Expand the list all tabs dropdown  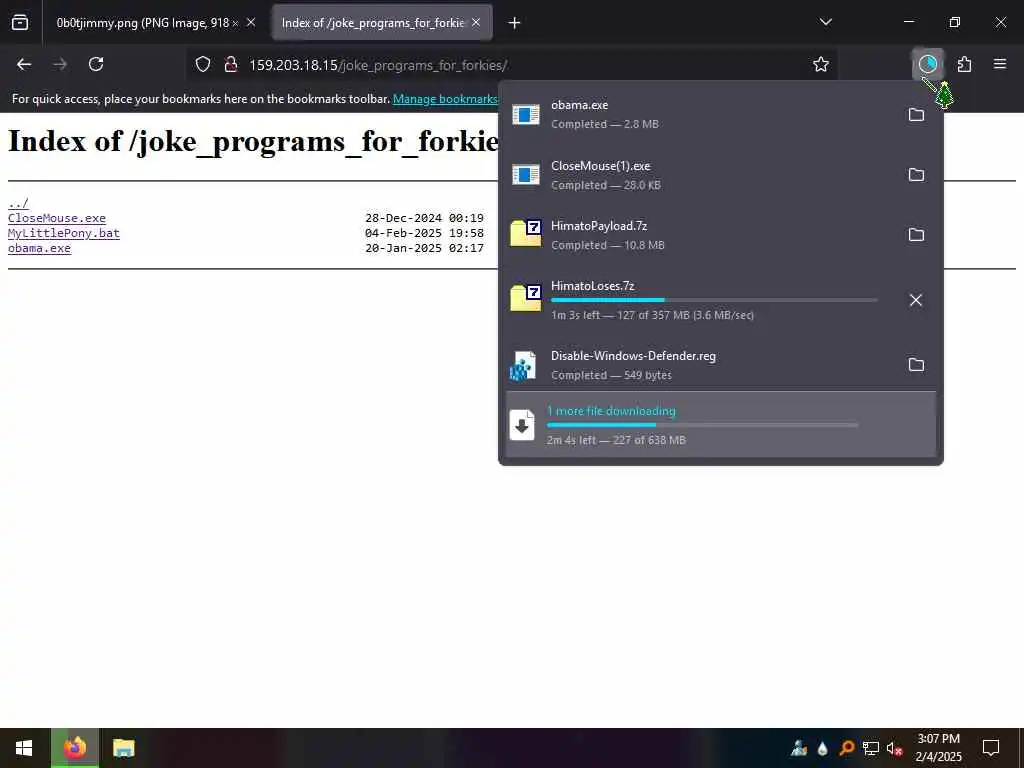pyautogui.click(x=825, y=22)
